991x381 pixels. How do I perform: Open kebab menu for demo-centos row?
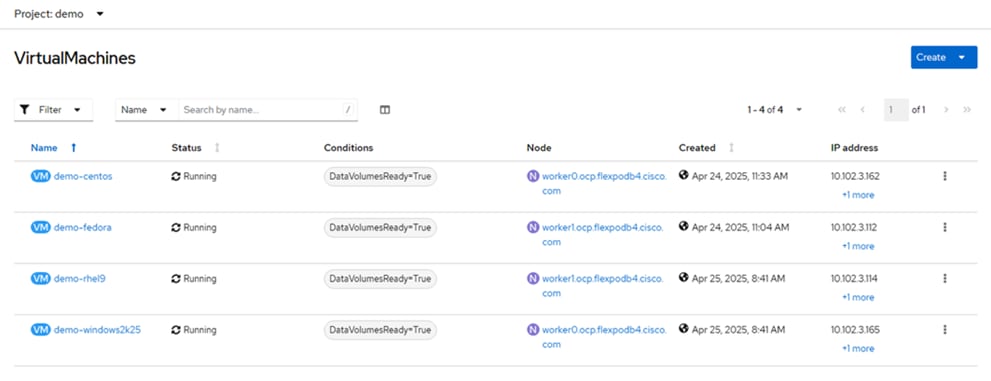[945, 176]
